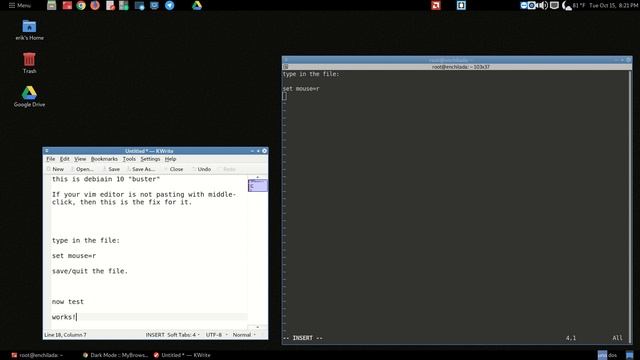
Task: Open Bookmarks menu in KWrite
Action: click(x=104, y=159)
